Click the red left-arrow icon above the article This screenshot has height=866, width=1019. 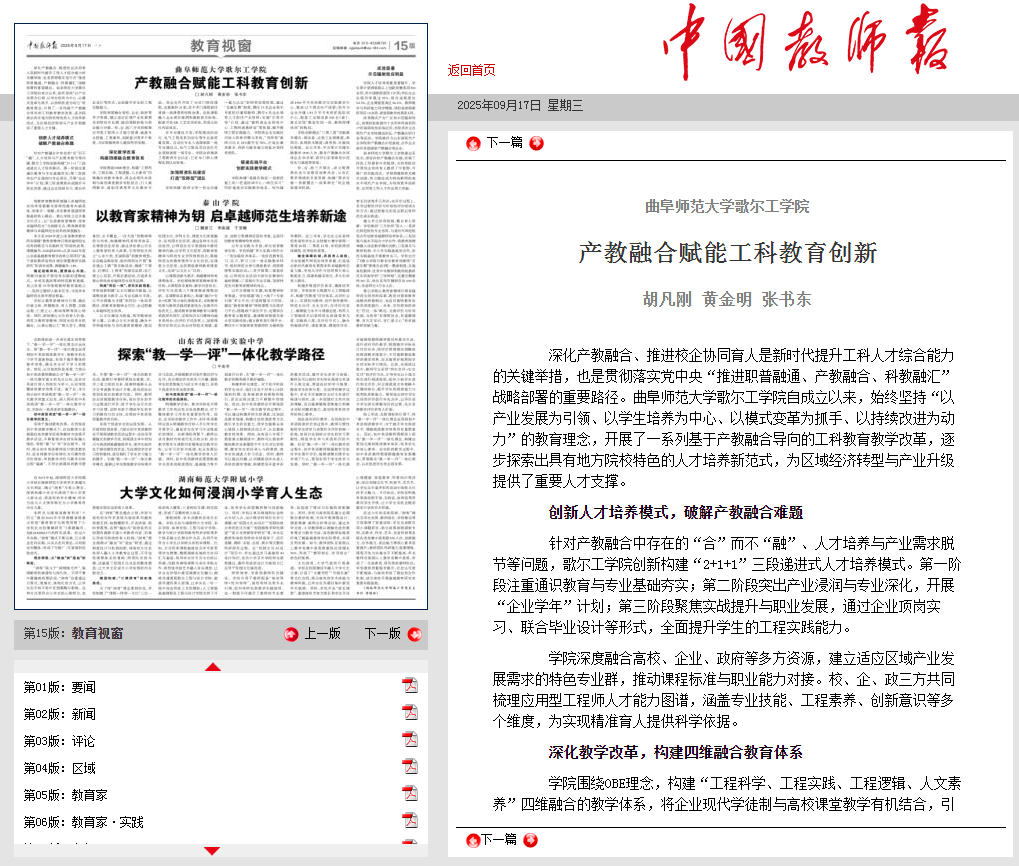tap(474, 143)
